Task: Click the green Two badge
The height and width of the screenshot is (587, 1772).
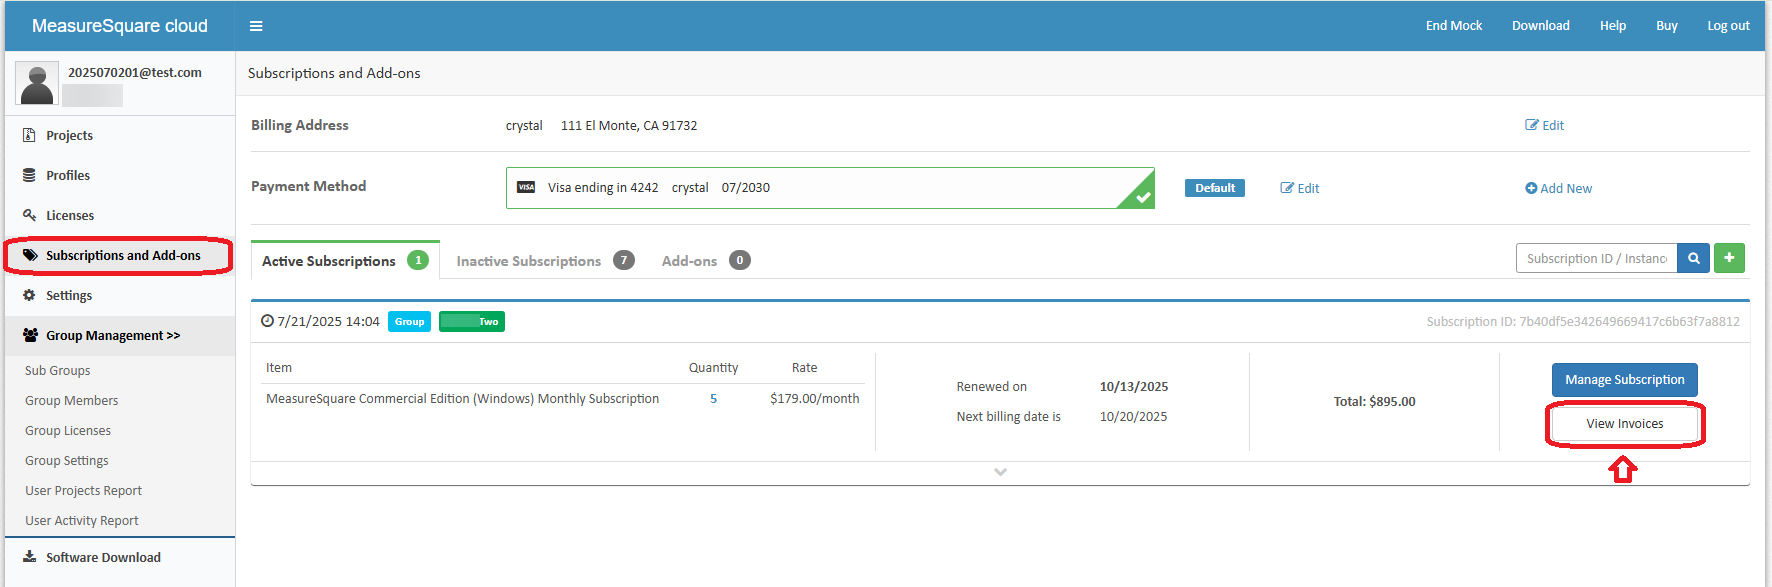Action: click(x=472, y=321)
